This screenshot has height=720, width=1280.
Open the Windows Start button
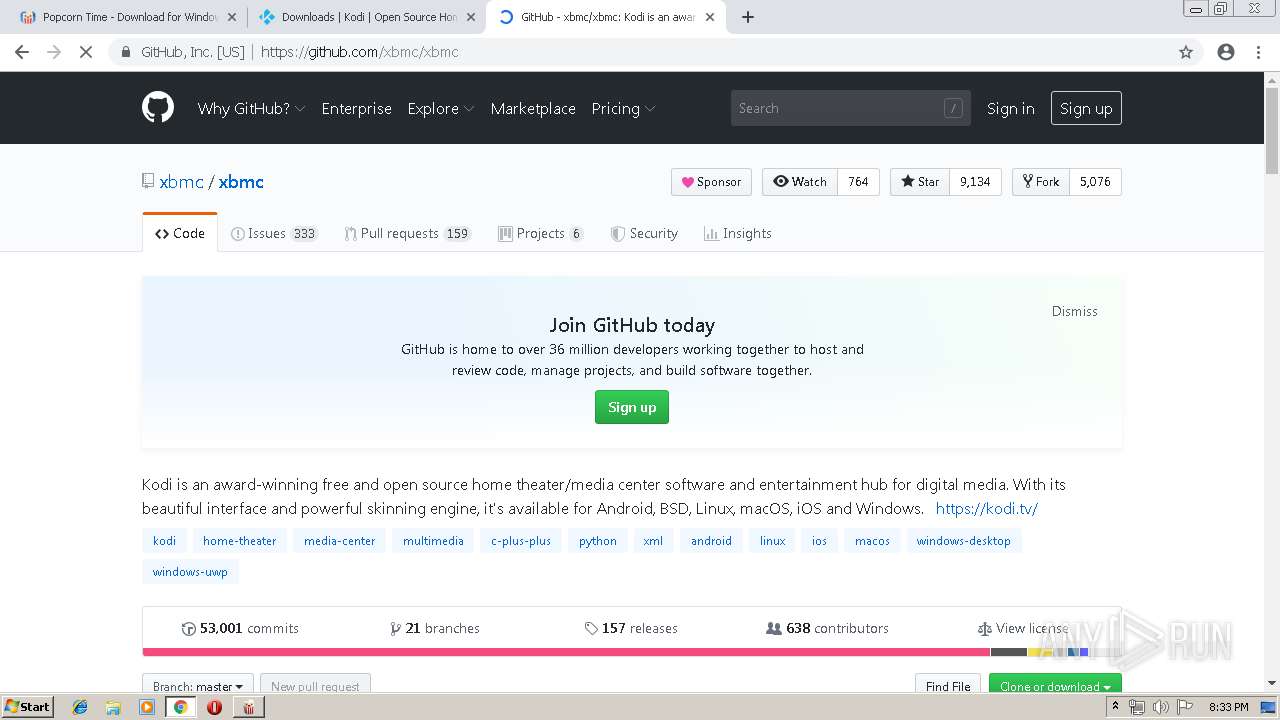[28, 707]
